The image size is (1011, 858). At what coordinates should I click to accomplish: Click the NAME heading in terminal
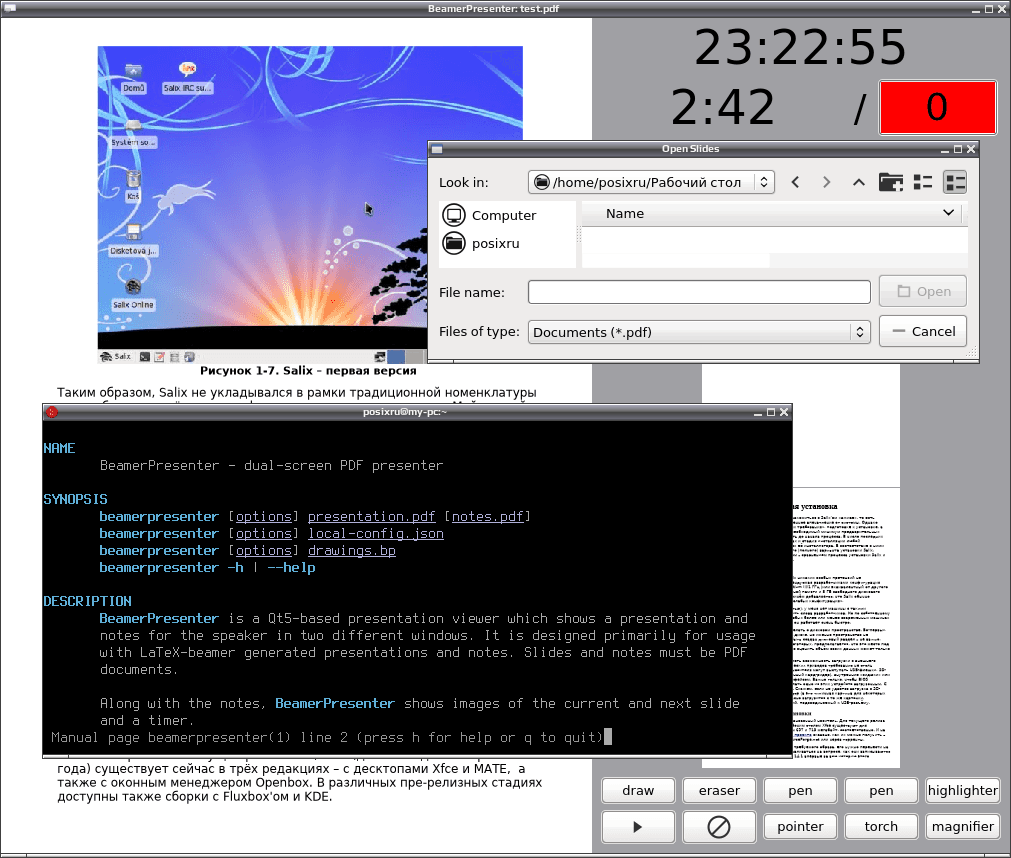click(59, 448)
